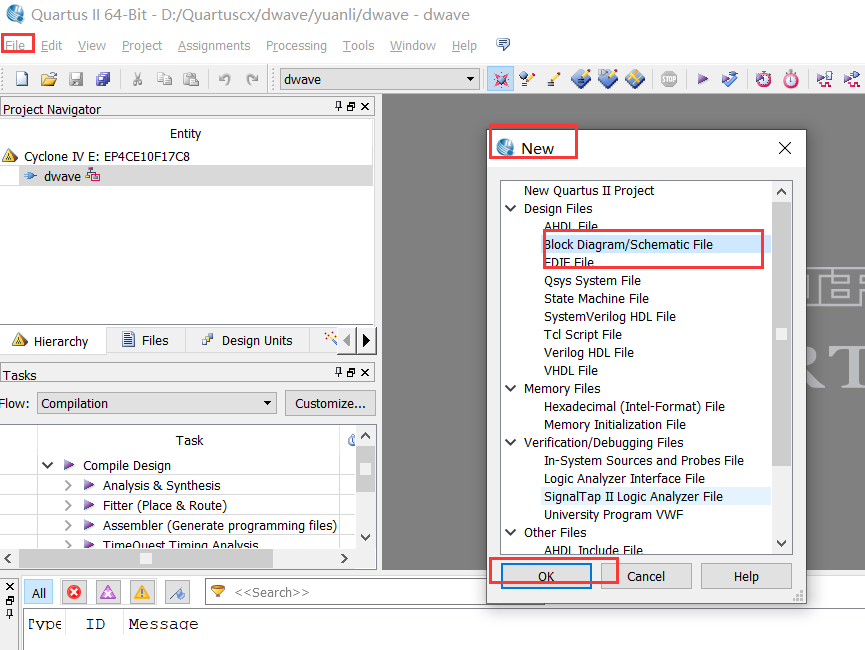Click the Paste clipboard icon
This screenshot has height=650, width=865.
pyautogui.click(x=191, y=79)
